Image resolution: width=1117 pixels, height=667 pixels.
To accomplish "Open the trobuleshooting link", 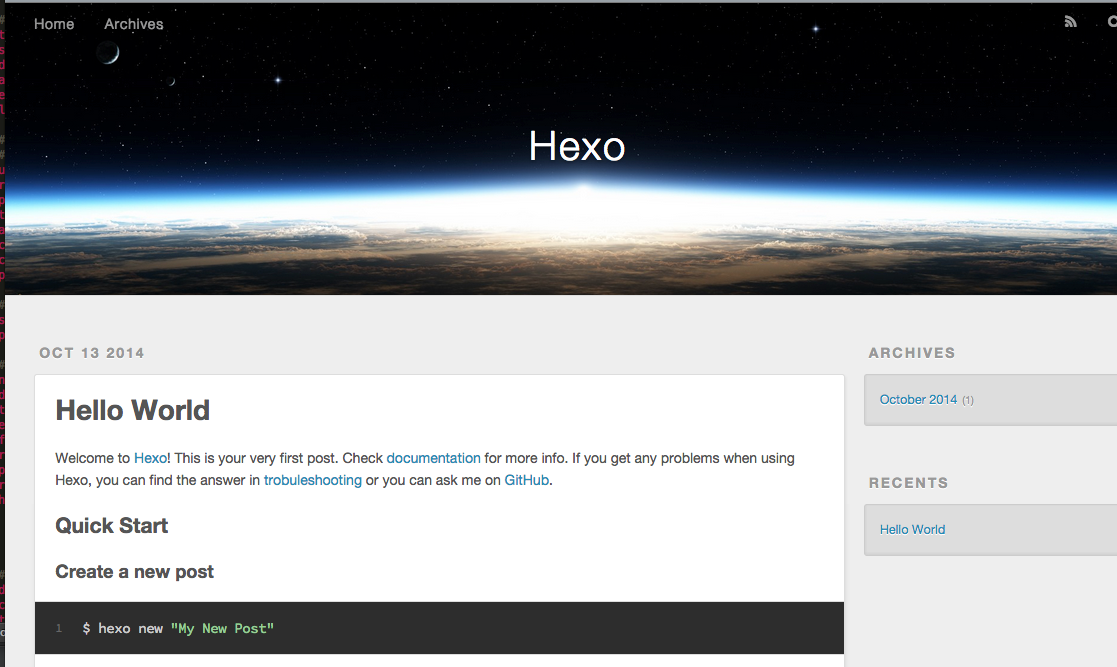I will [x=313, y=480].
